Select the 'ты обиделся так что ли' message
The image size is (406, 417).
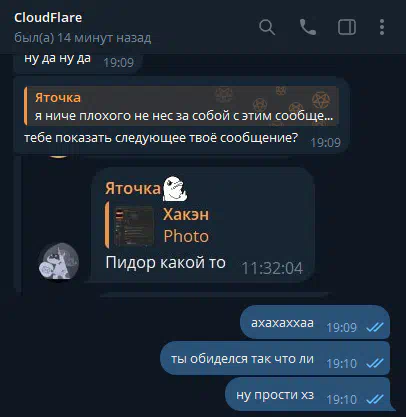click(x=275, y=358)
